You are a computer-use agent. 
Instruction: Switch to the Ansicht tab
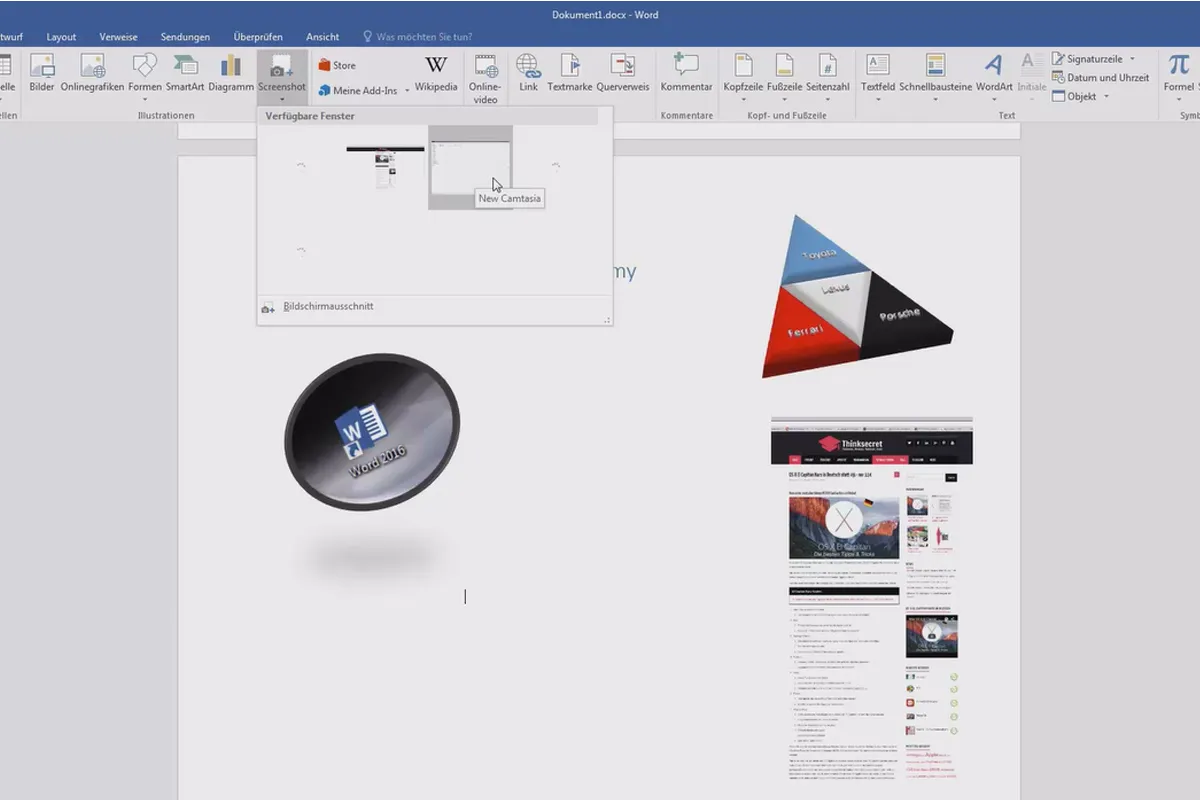coord(323,37)
